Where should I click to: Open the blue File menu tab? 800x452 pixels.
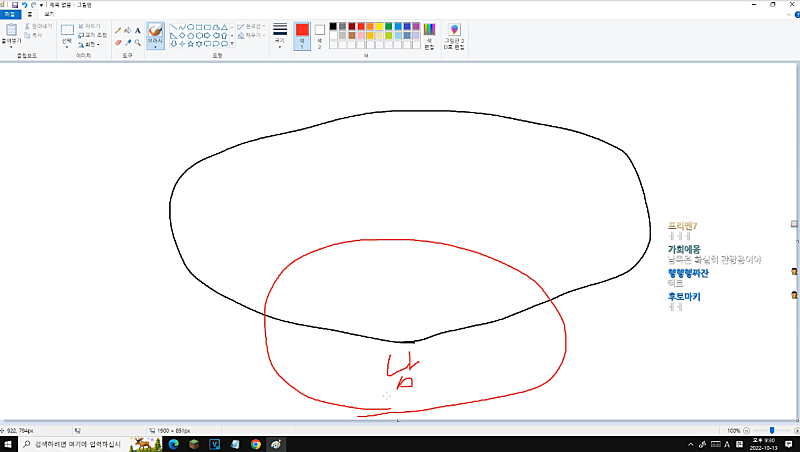point(9,14)
